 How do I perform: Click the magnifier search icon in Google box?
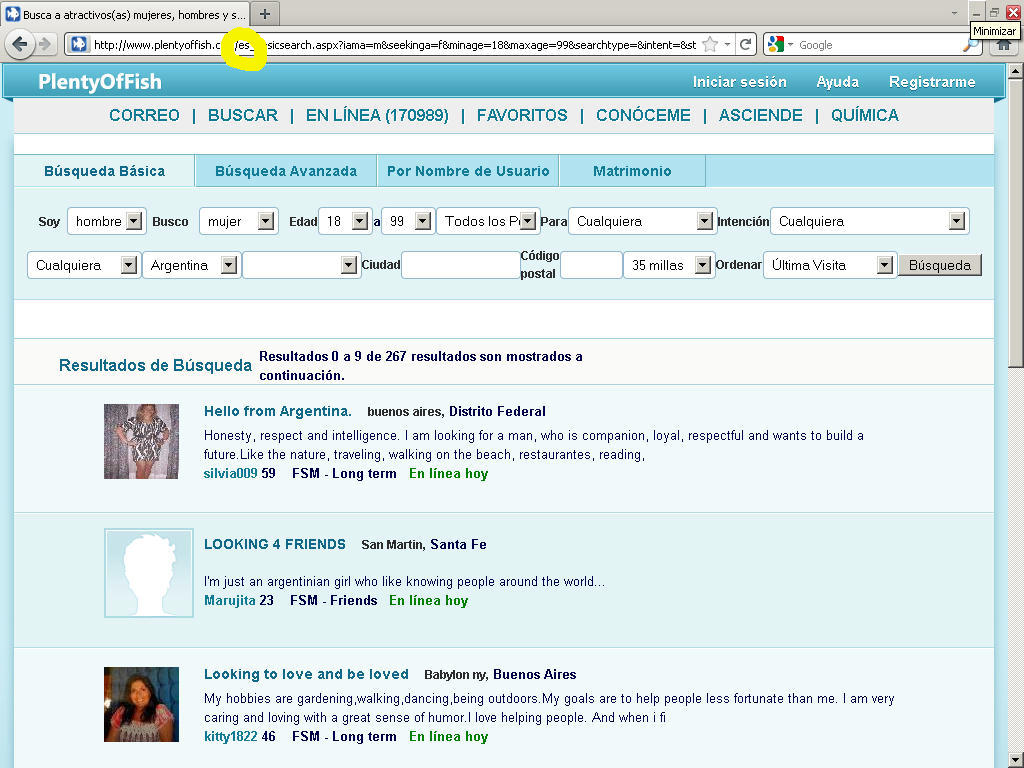(x=970, y=45)
